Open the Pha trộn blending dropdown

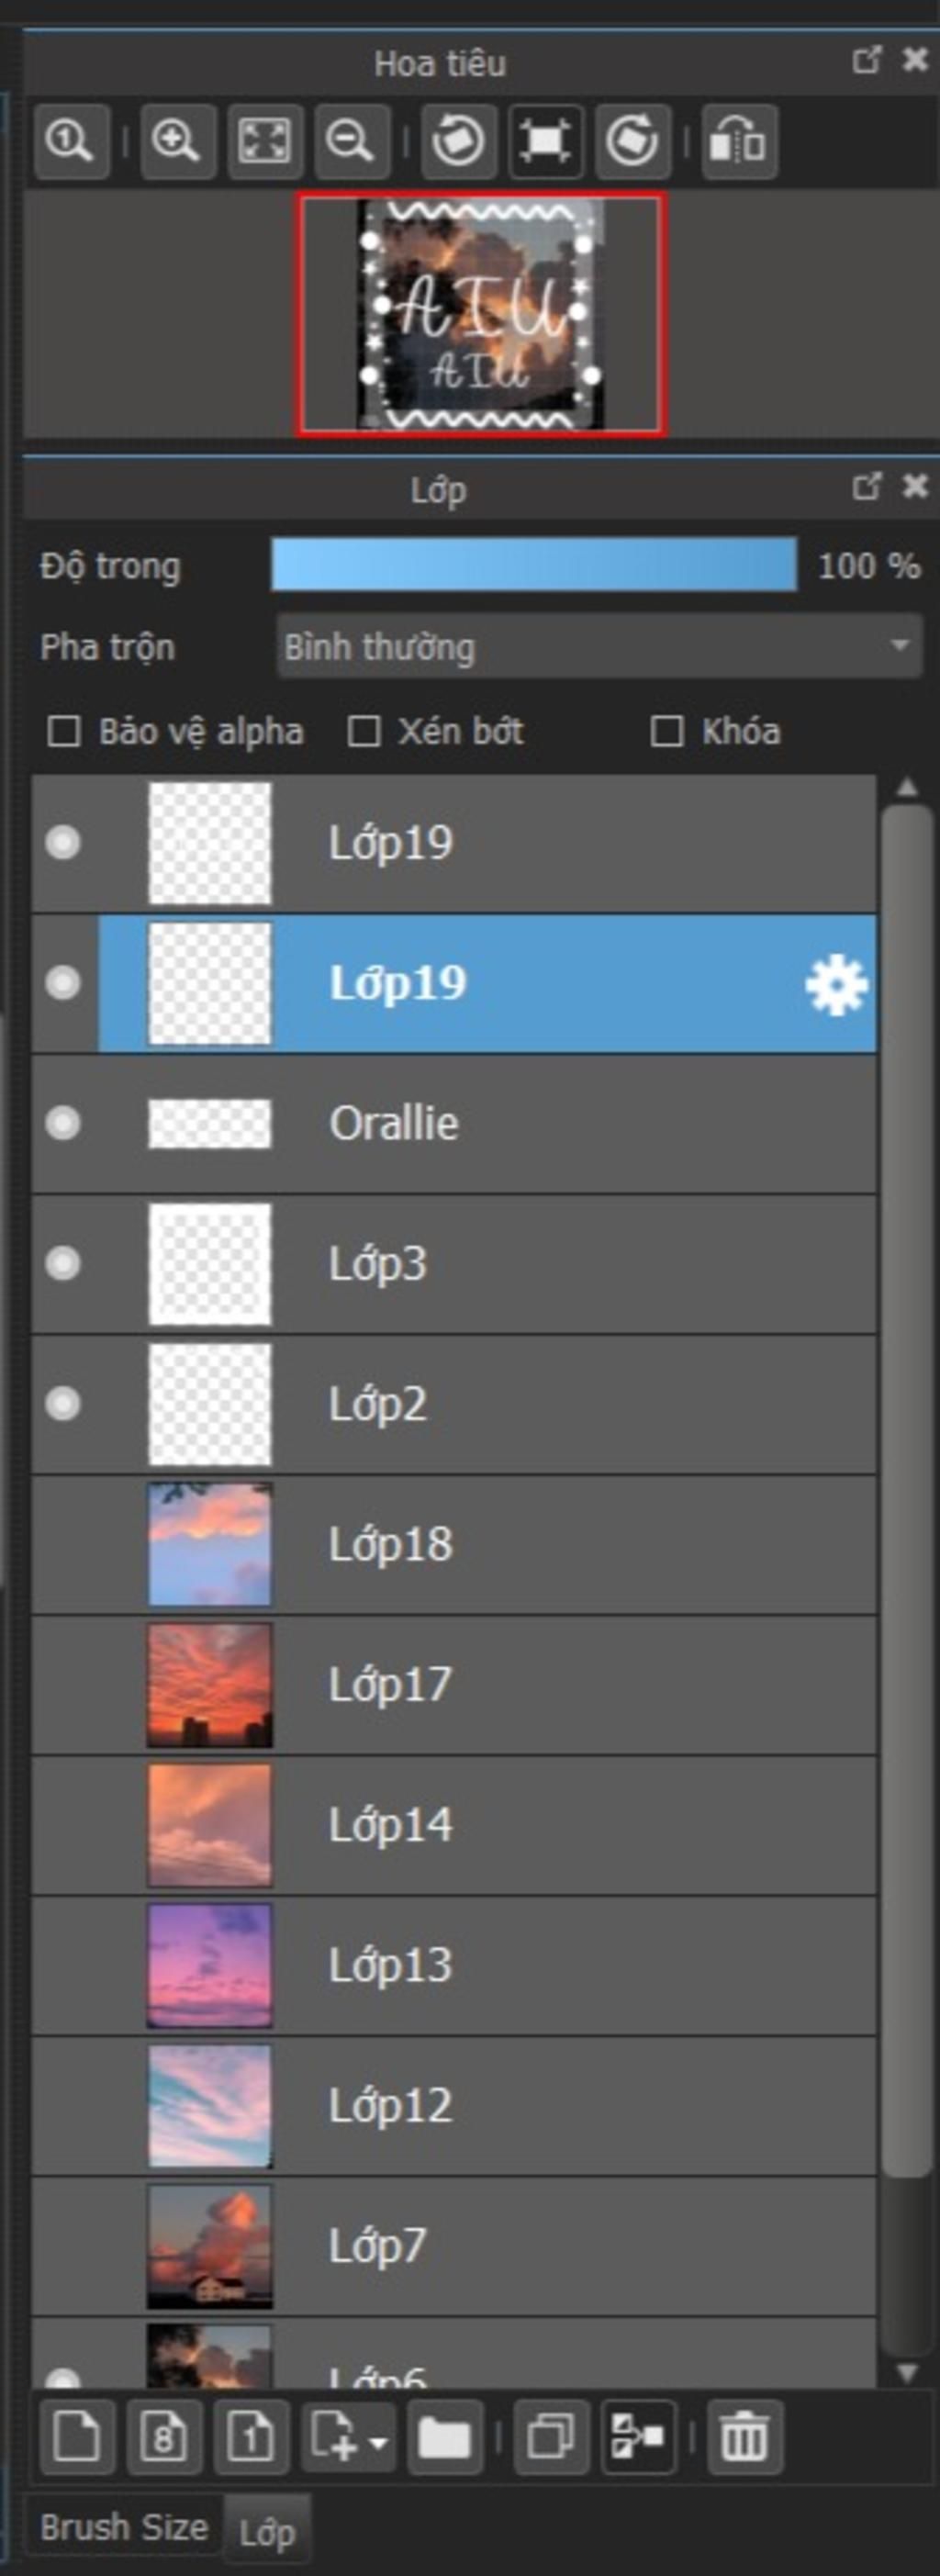coord(599,646)
